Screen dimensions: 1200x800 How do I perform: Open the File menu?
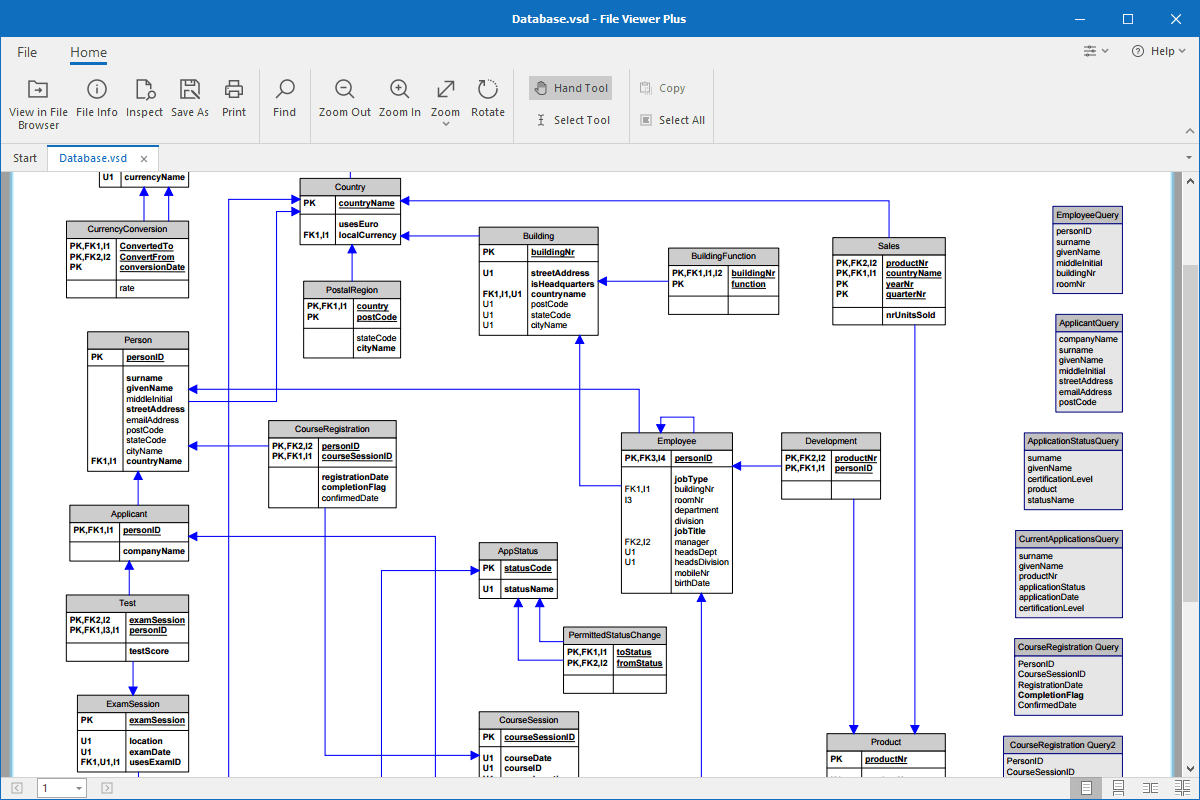pyautogui.click(x=26, y=52)
